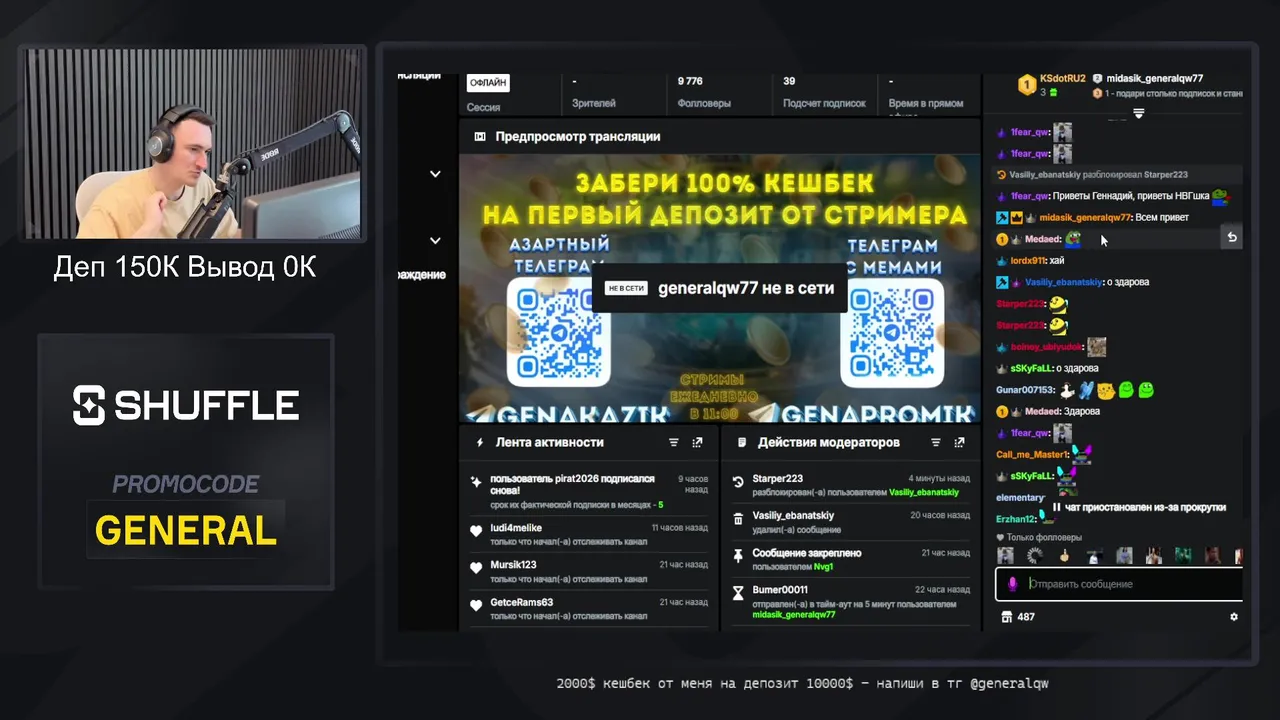Click the unban icon next to Starper223
The height and width of the screenshot is (720, 1280).
pyautogui.click(x=738, y=482)
